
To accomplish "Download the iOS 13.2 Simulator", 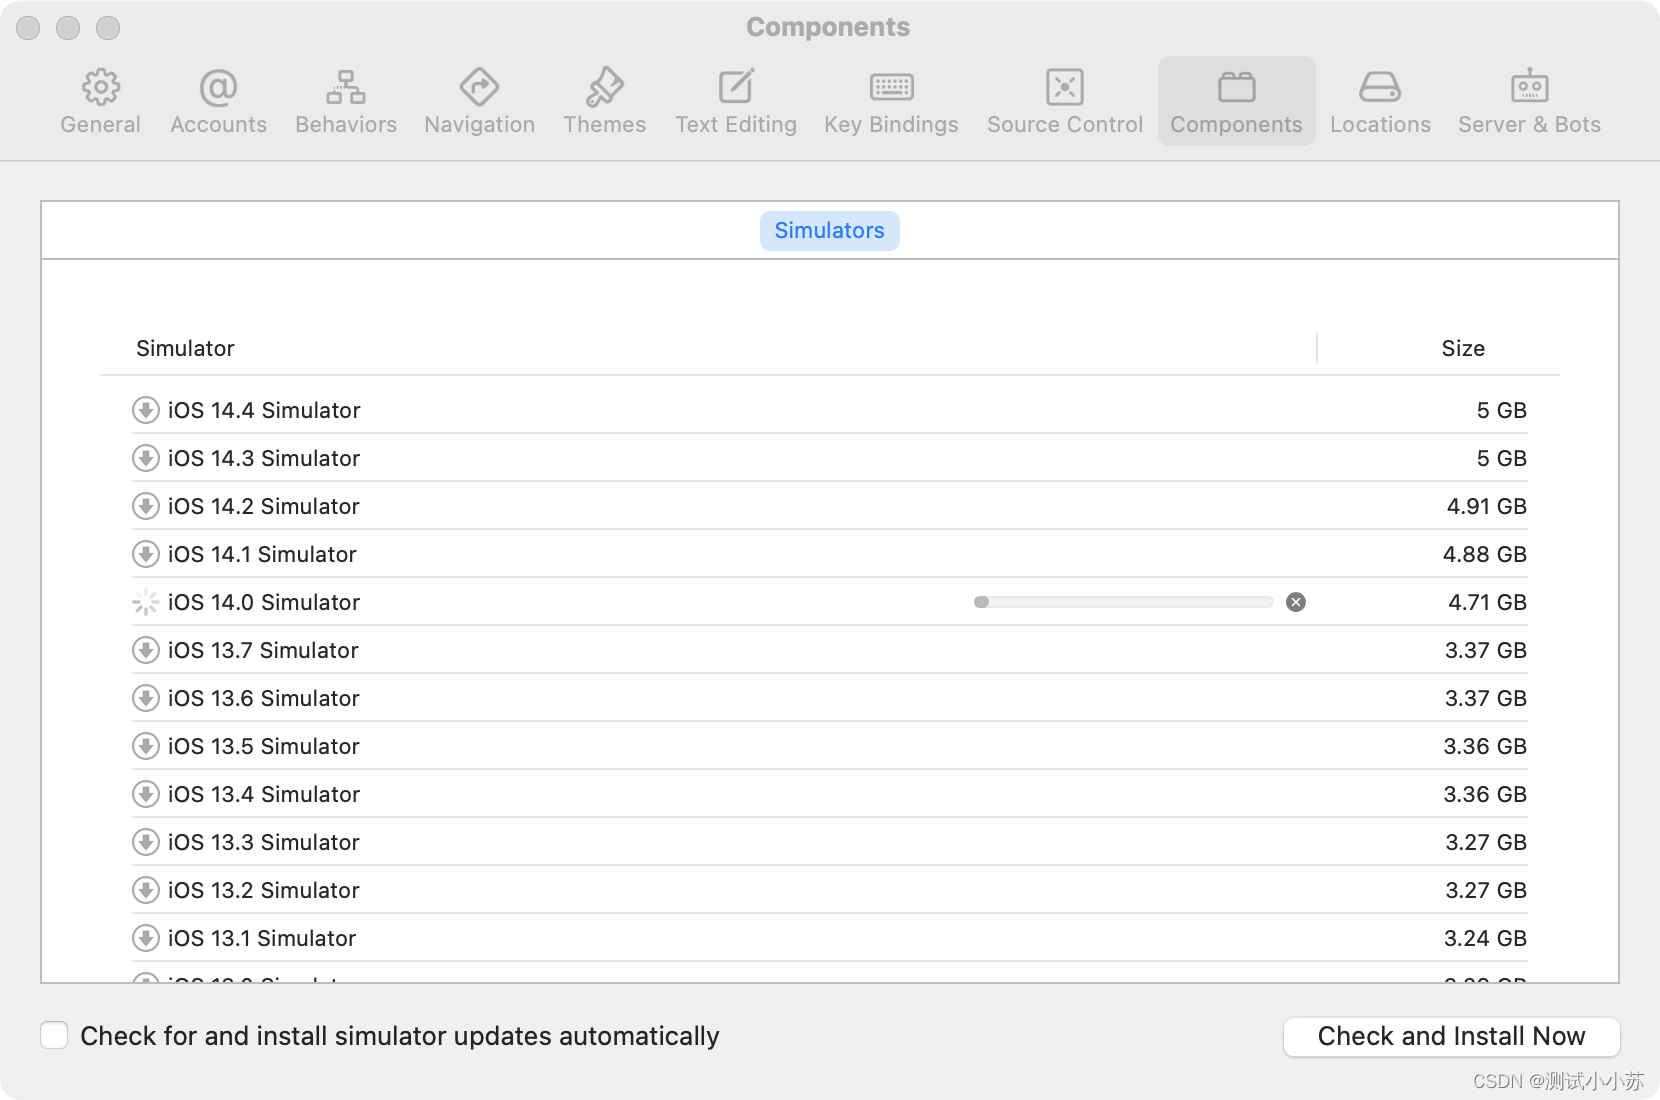I will [x=146, y=890].
